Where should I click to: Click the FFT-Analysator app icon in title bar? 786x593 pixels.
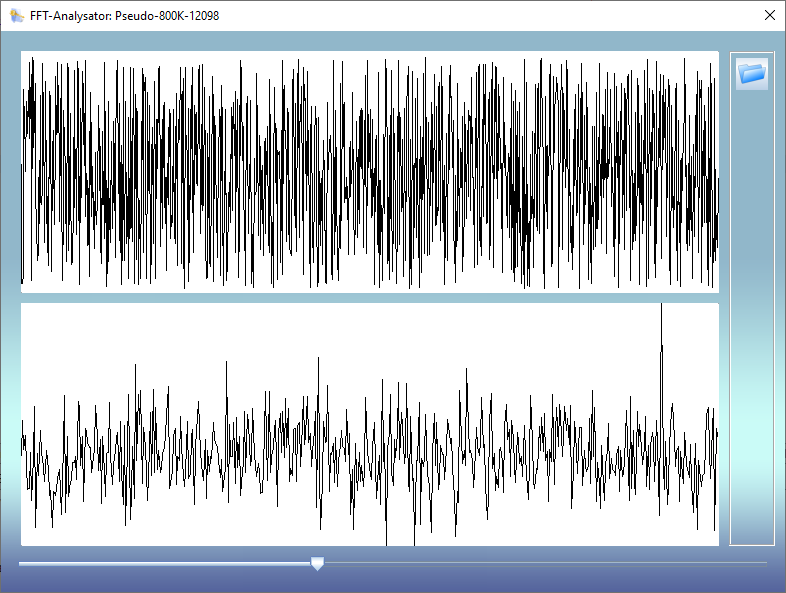[x=17, y=15]
